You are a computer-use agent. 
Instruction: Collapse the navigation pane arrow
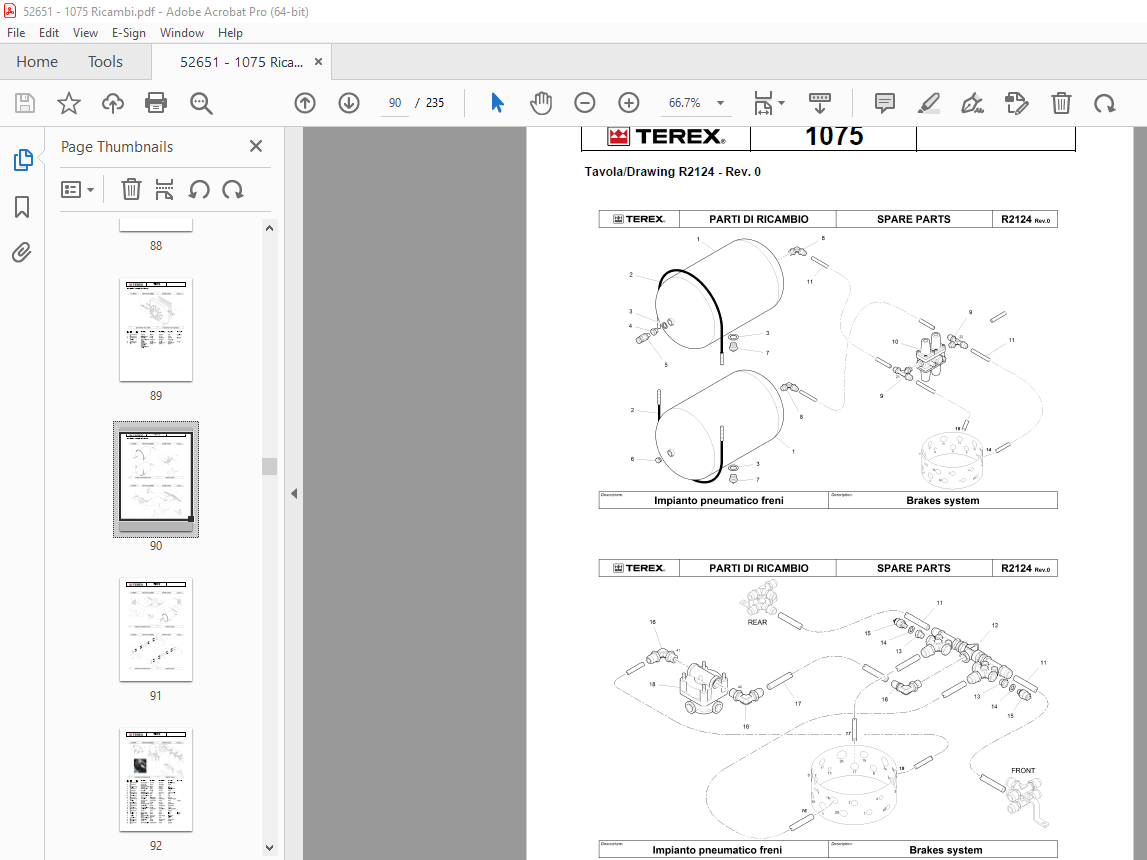point(294,494)
